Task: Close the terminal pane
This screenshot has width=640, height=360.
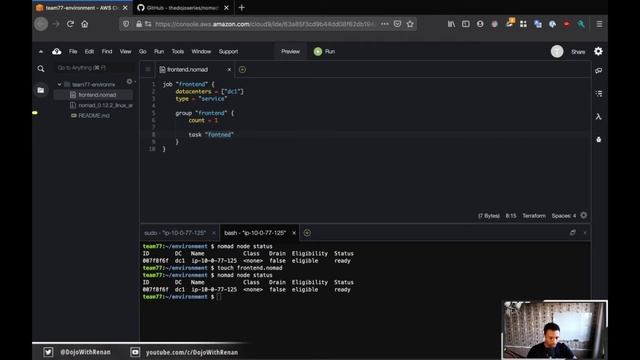Action: click(585, 233)
